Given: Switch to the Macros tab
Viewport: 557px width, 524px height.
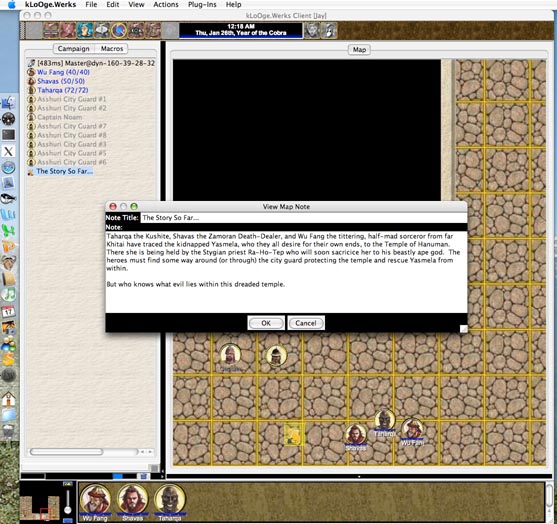Looking at the screenshot, I should point(112,49).
